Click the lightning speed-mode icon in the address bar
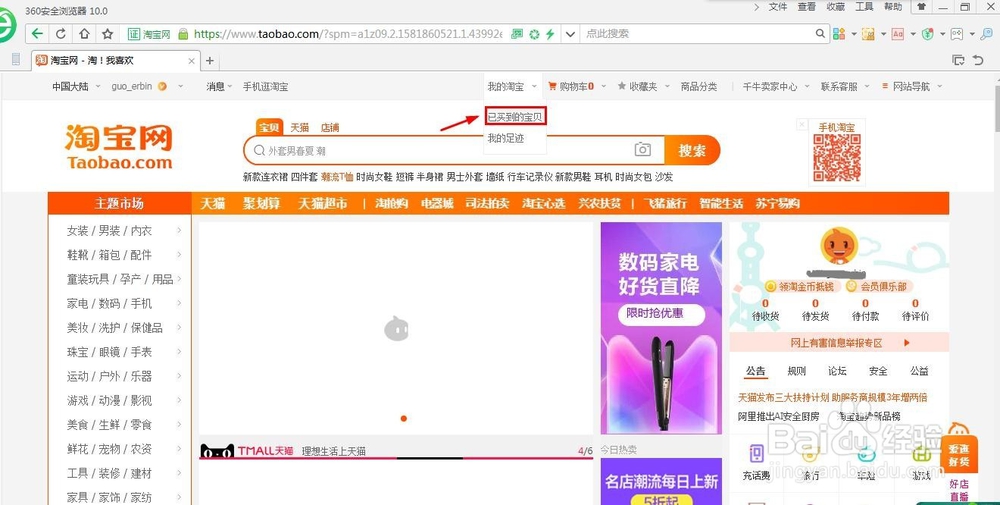 point(550,34)
